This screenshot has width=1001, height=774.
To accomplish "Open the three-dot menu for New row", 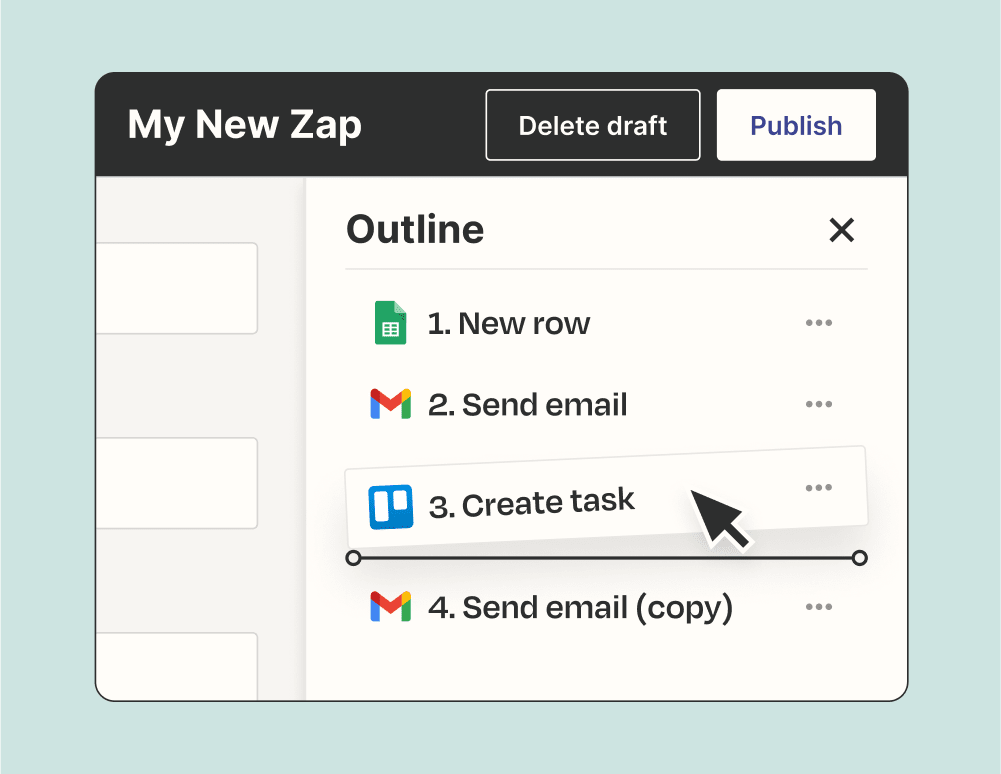I will point(818,322).
